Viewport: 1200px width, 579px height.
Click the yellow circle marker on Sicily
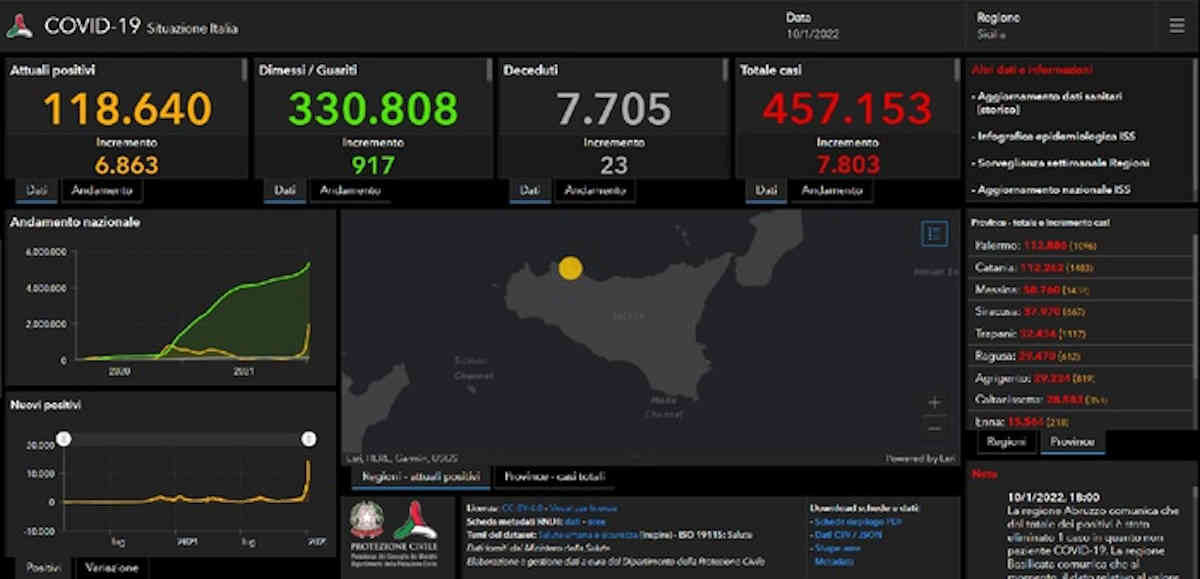pos(570,268)
